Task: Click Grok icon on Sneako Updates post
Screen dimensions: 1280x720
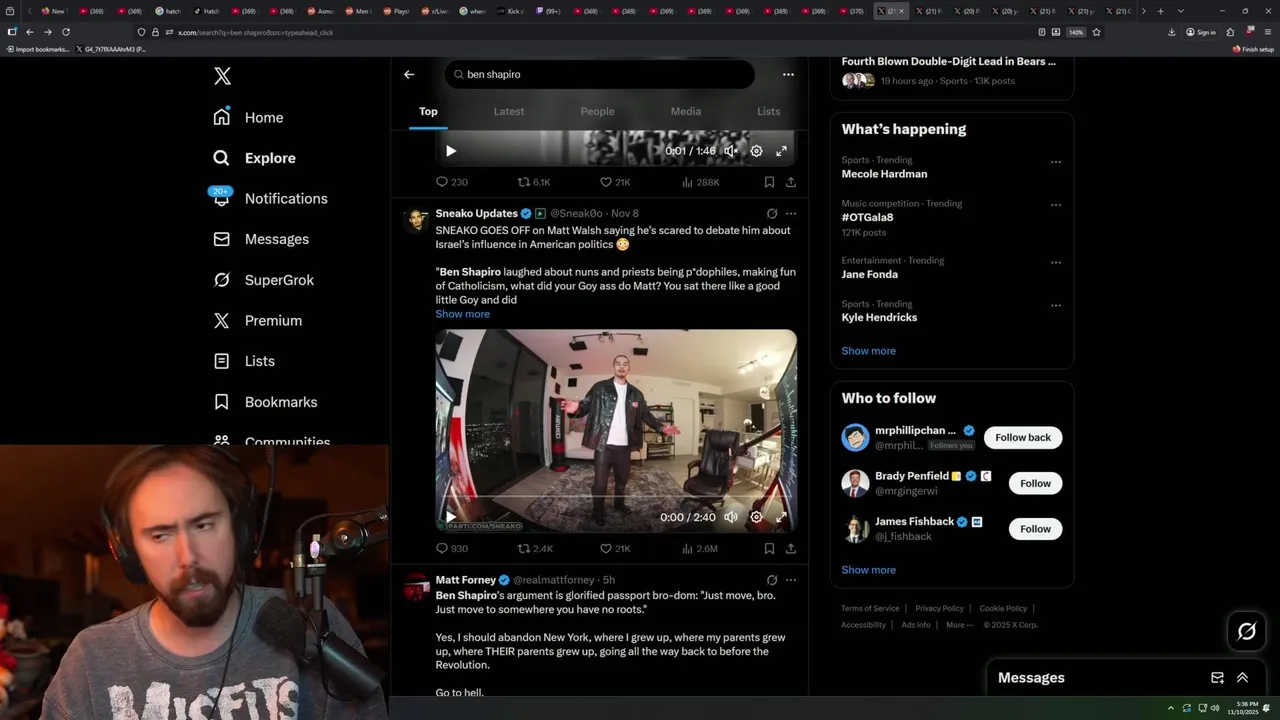Action: [x=772, y=213]
